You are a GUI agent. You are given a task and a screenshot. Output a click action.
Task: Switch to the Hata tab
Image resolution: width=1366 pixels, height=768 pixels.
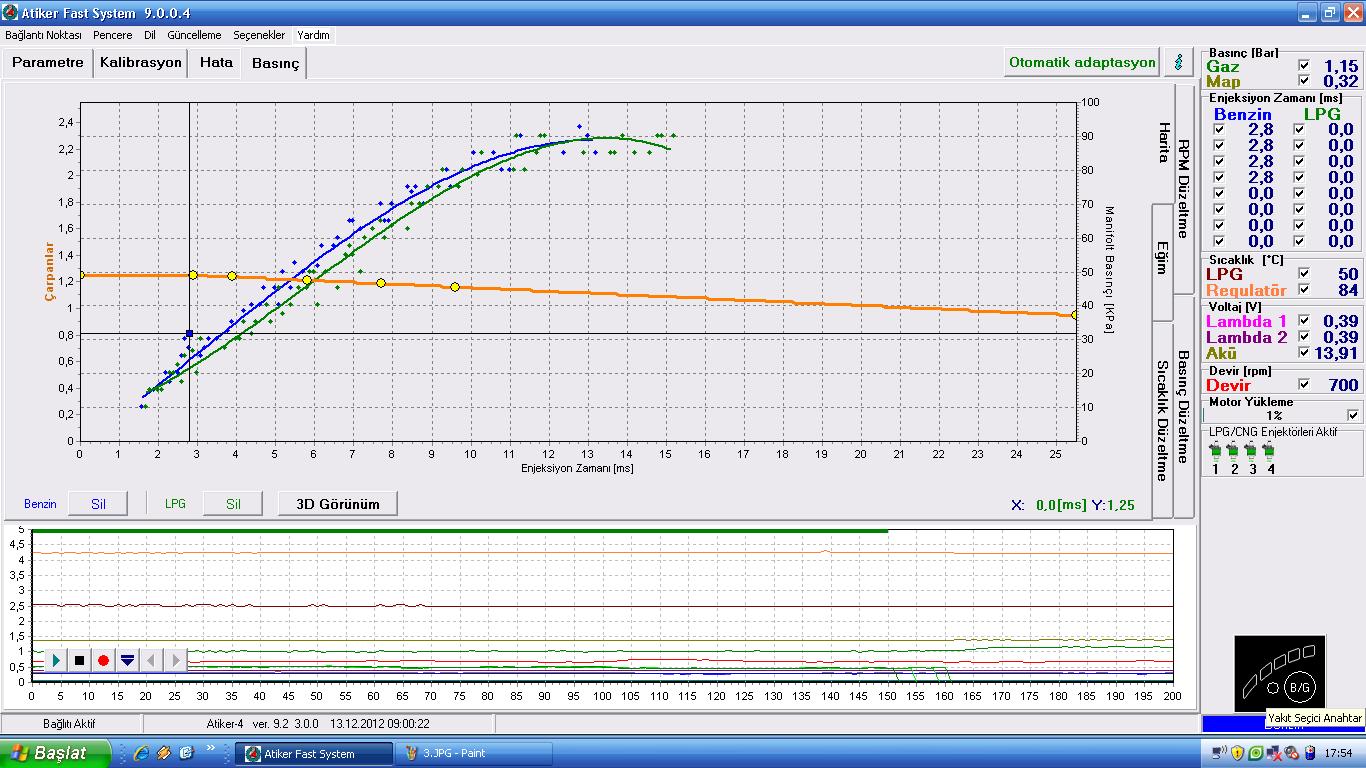(x=216, y=62)
